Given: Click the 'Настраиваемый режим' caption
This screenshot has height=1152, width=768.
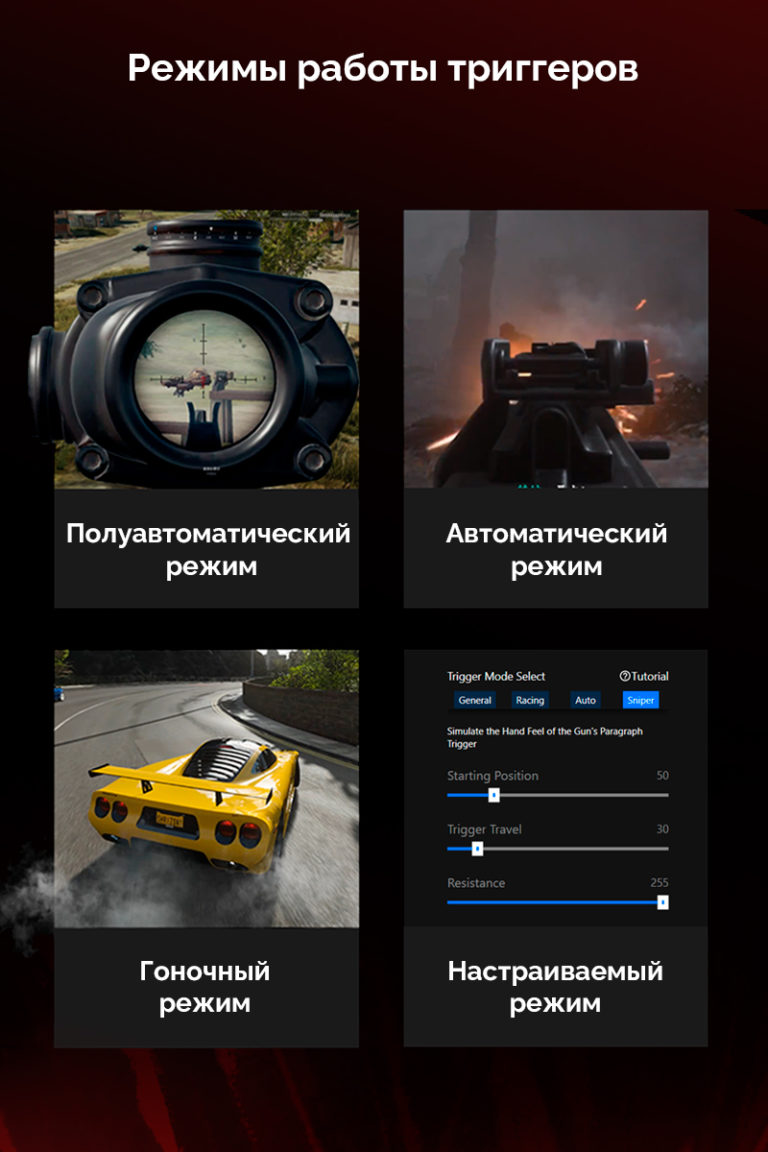Looking at the screenshot, I should click(556, 987).
